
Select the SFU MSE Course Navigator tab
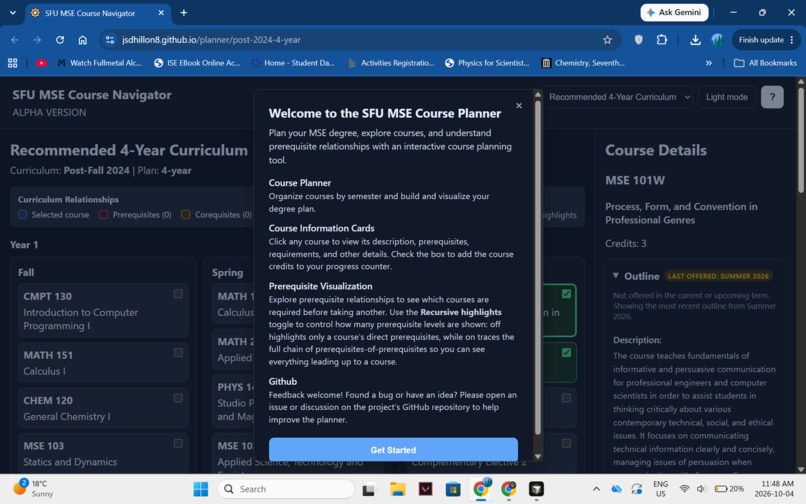click(98, 13)
